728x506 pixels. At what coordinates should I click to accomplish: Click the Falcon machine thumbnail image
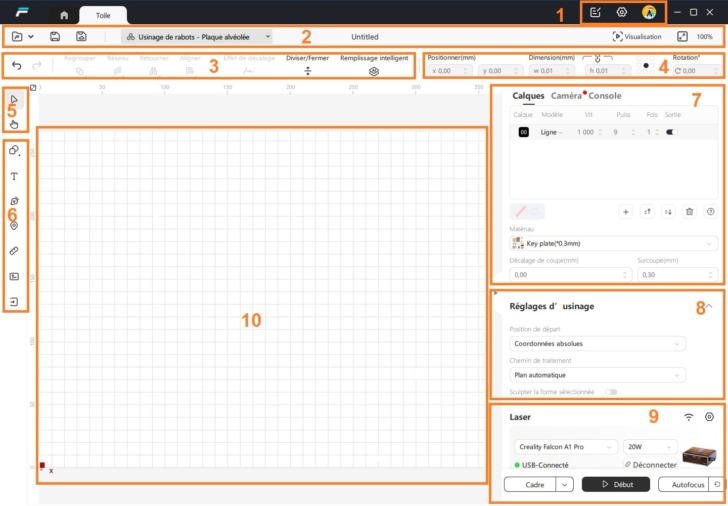tap(699, 454)
